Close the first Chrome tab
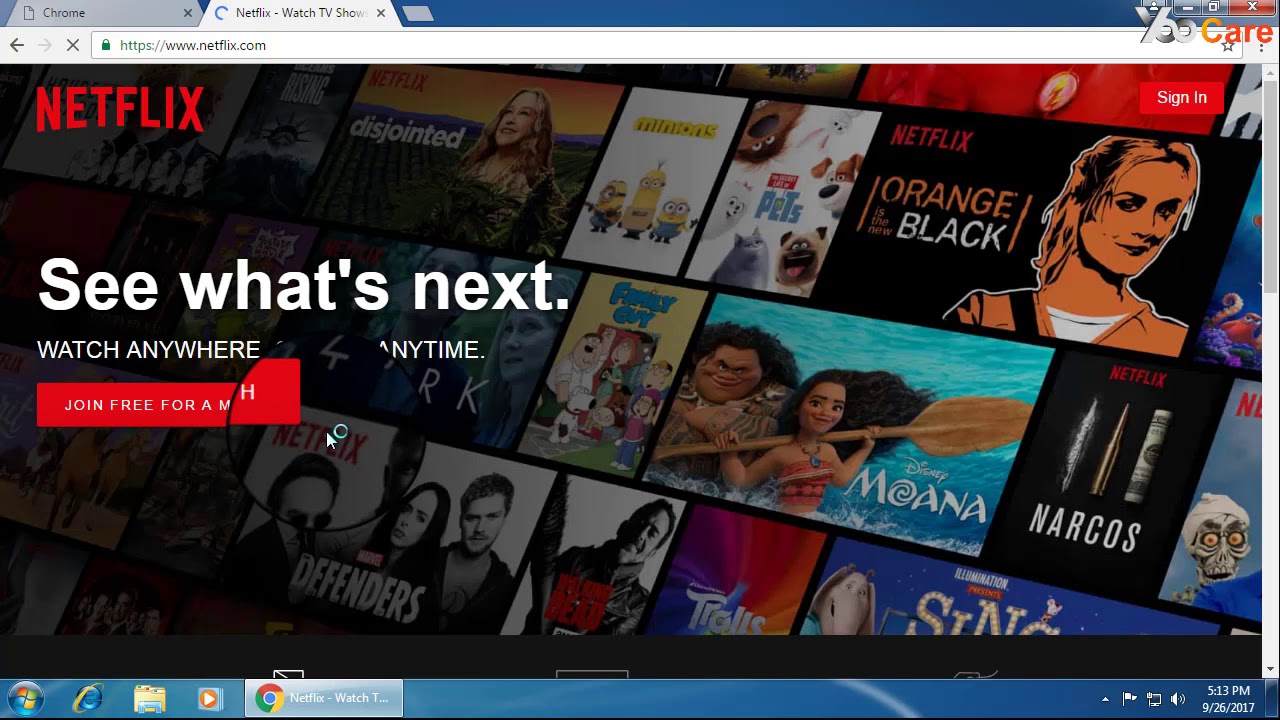The width and height of the screenshot is (1280, 720). tap(187, 13)
